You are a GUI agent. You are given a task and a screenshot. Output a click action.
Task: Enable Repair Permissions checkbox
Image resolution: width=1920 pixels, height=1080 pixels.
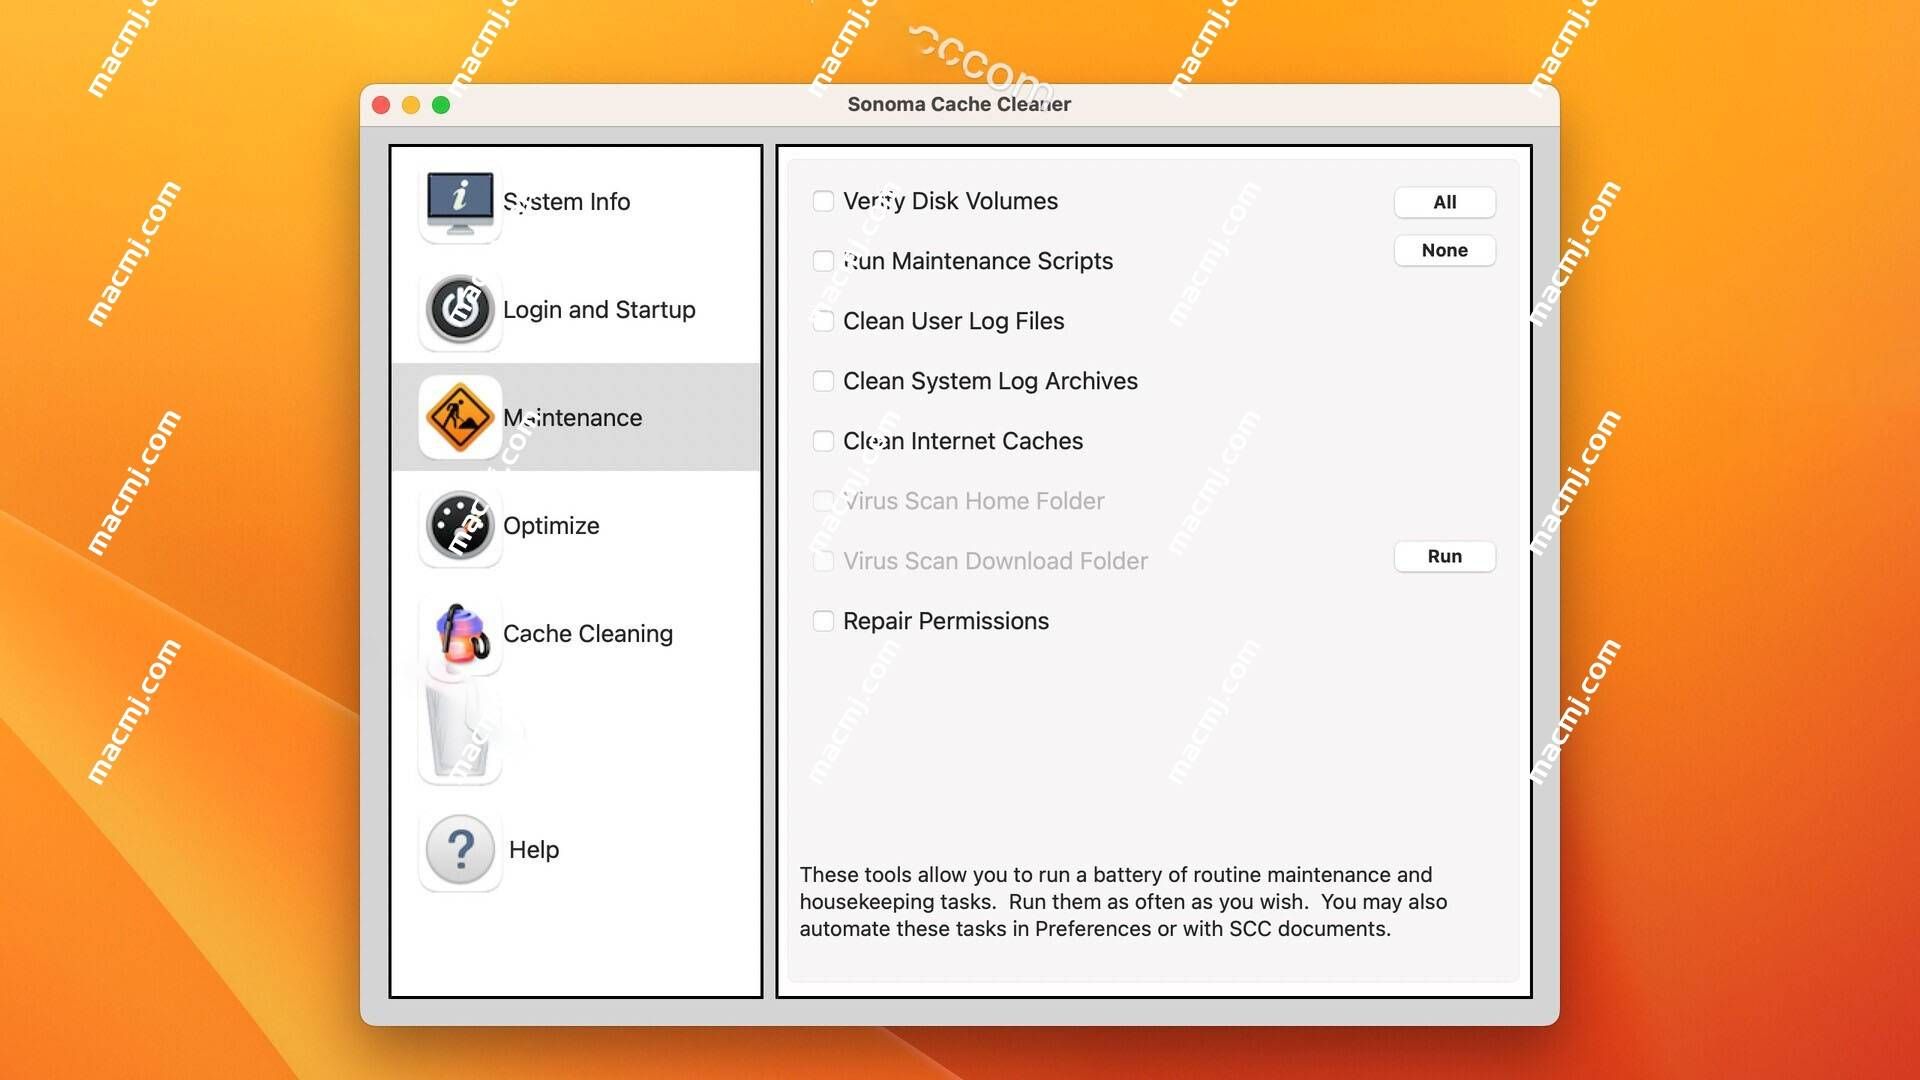click(823, 621)
